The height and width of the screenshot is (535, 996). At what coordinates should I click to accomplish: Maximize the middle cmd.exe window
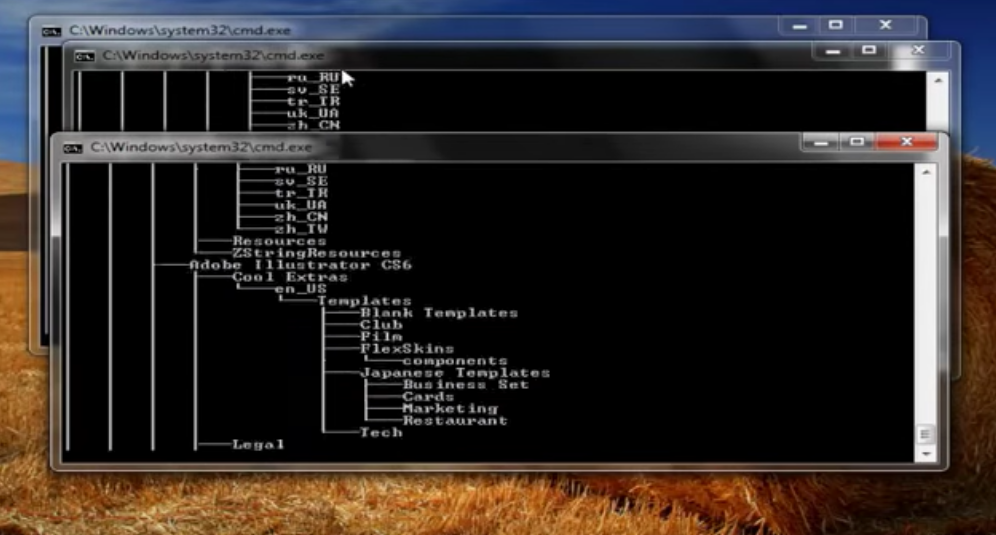[869, 51]
